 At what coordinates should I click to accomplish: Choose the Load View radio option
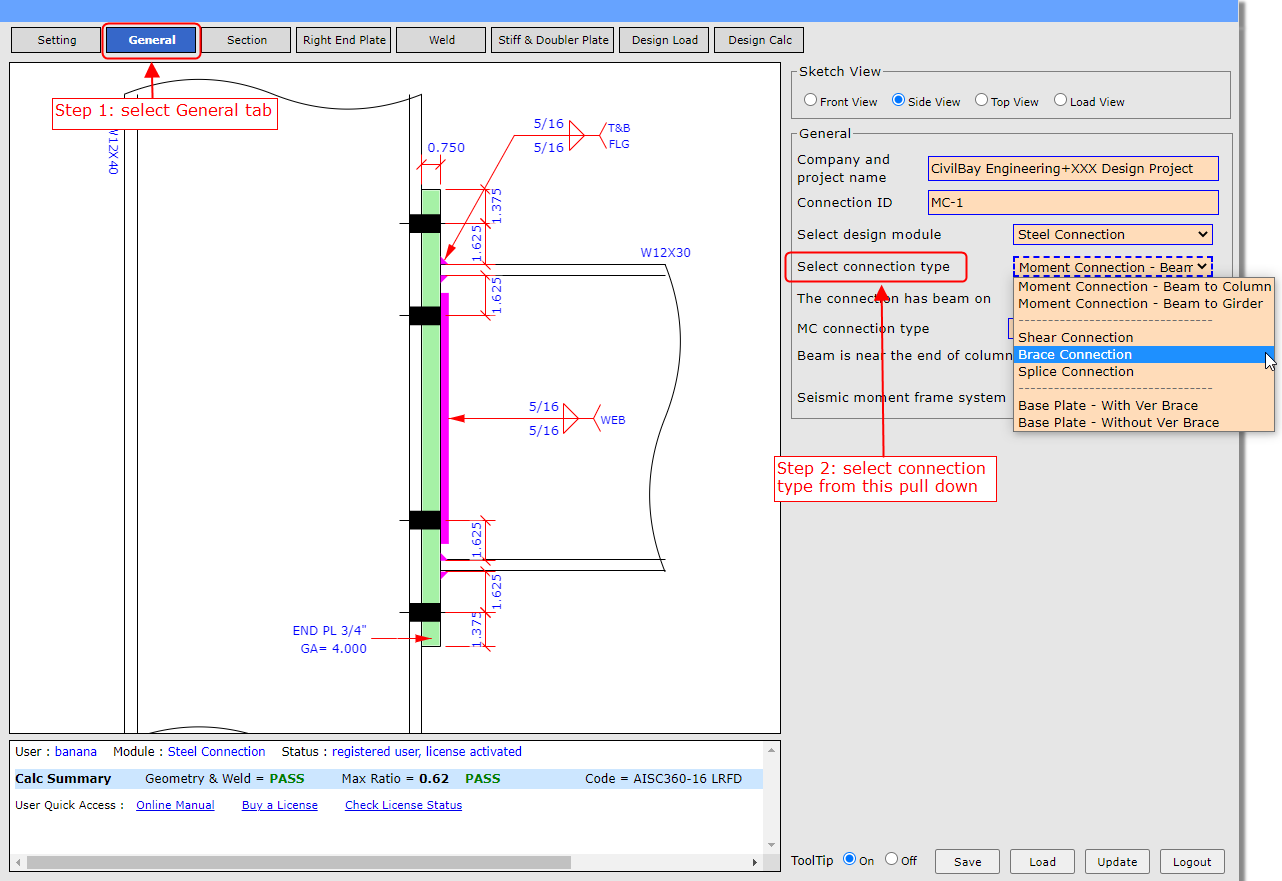1061,101
